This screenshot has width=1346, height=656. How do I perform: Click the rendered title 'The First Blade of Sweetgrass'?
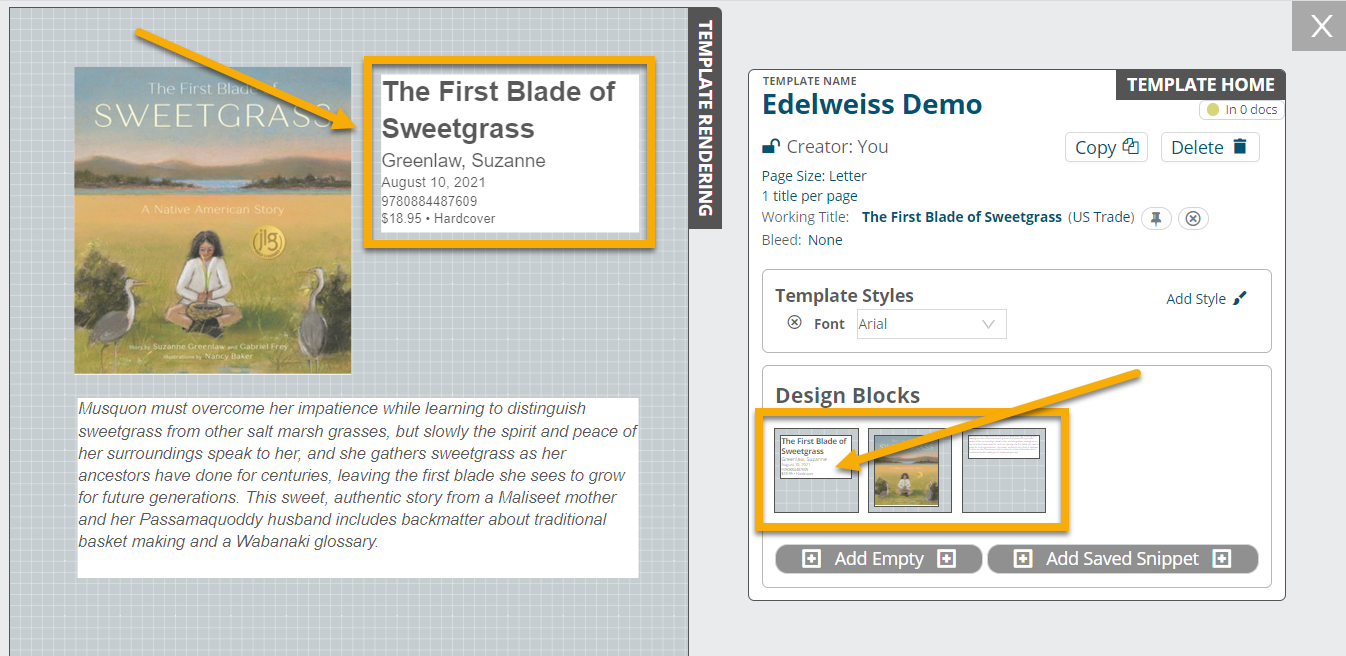click(499, 110)
